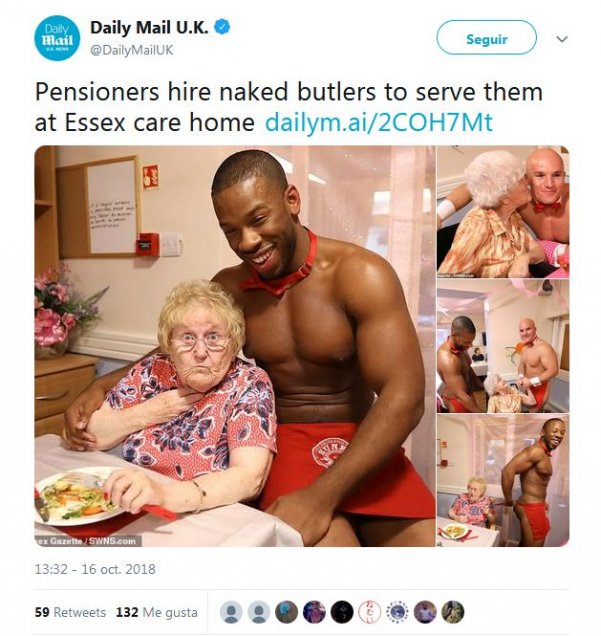Viewport: 601px width, 636px height.
Task: Follow the account with Seguir button
Action: [x=487, y=38]
